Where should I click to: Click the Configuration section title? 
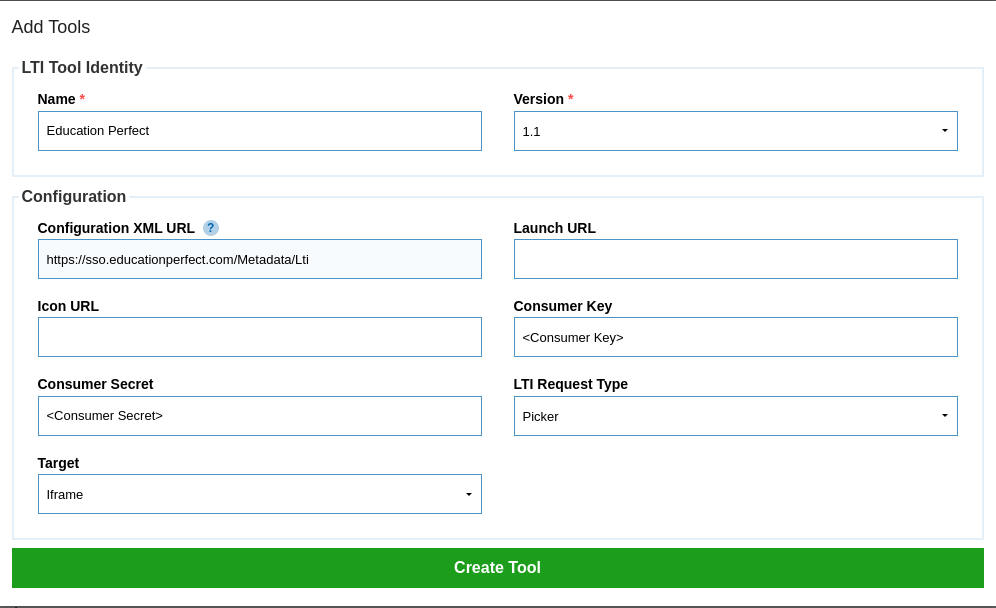click(74, 196)
